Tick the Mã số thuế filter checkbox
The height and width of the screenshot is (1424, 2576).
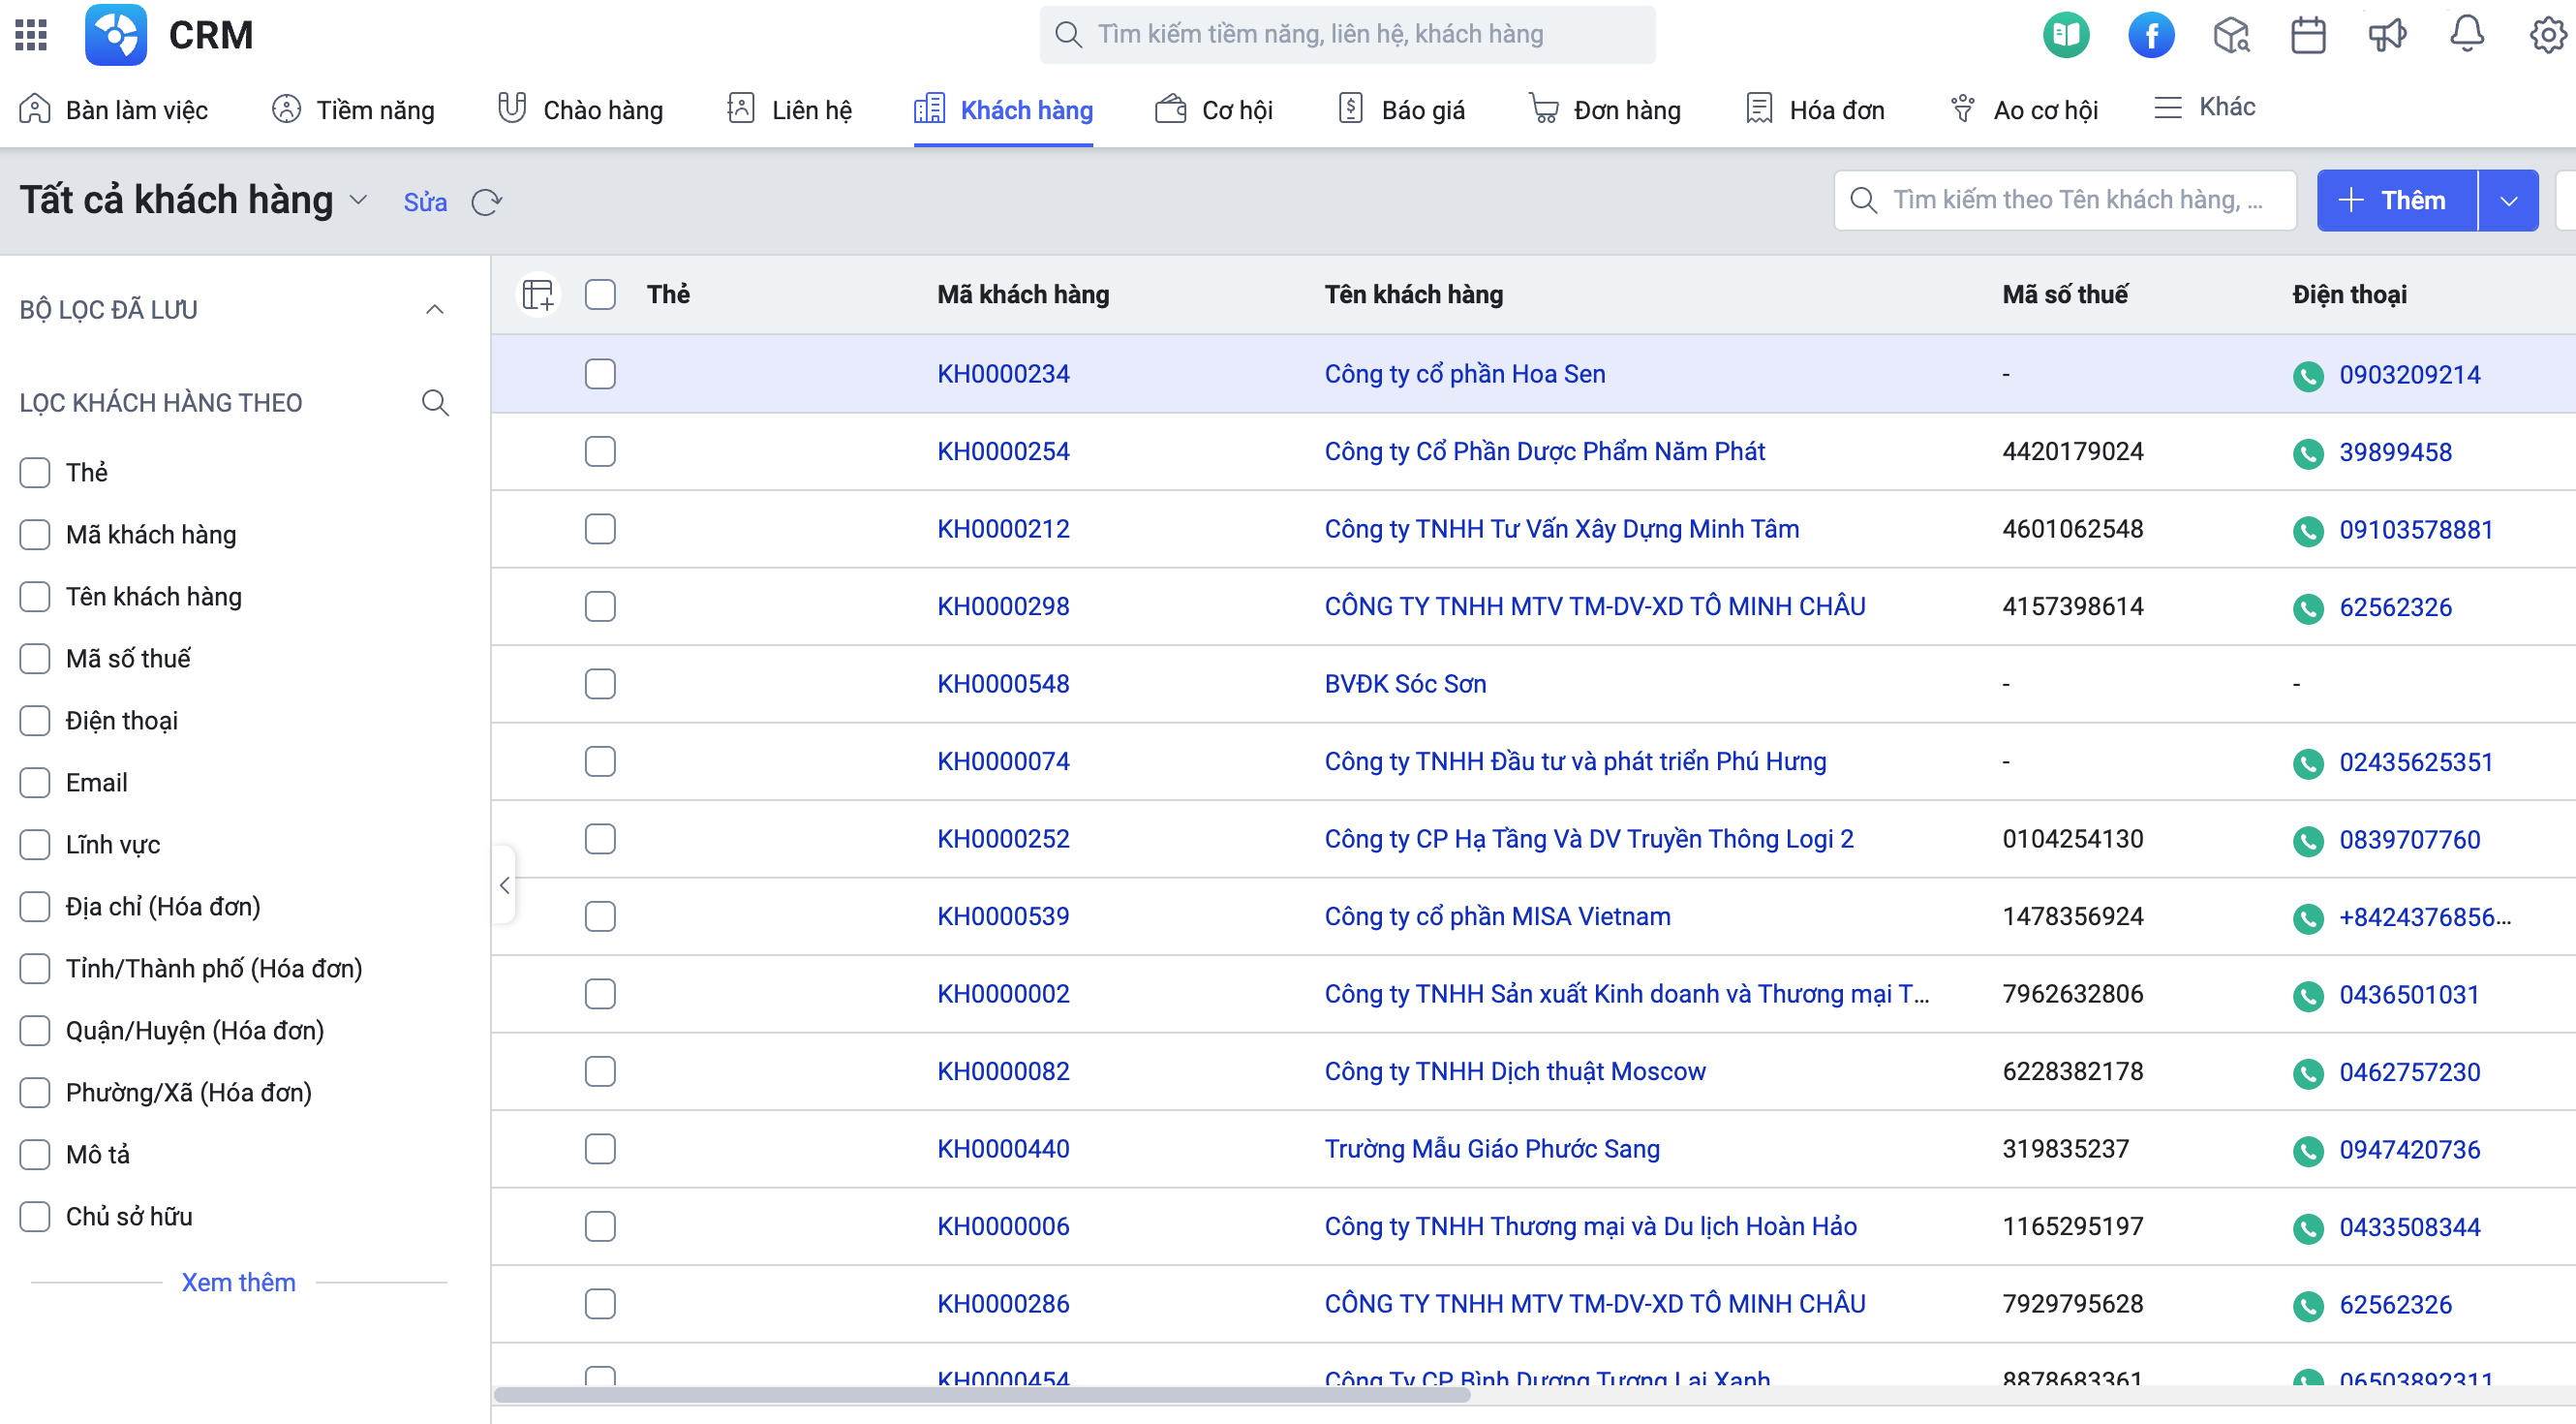point(35,659)
